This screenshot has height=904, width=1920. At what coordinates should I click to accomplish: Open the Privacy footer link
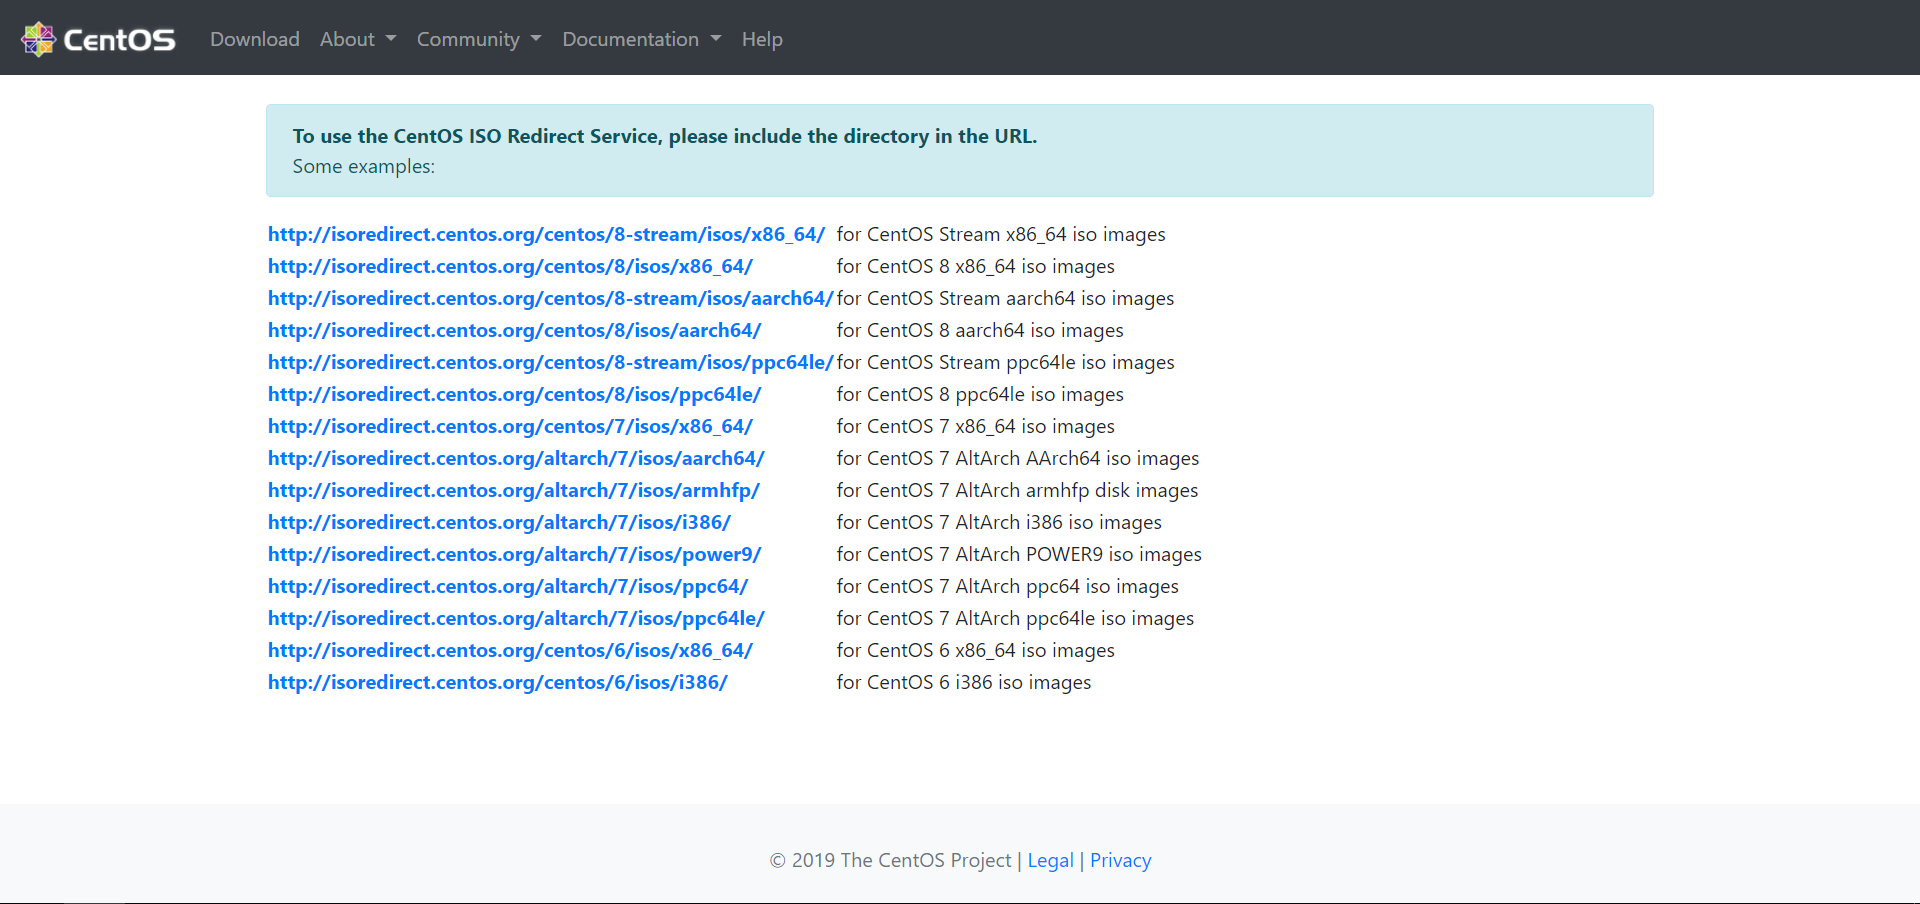(x=1120, y=860)
